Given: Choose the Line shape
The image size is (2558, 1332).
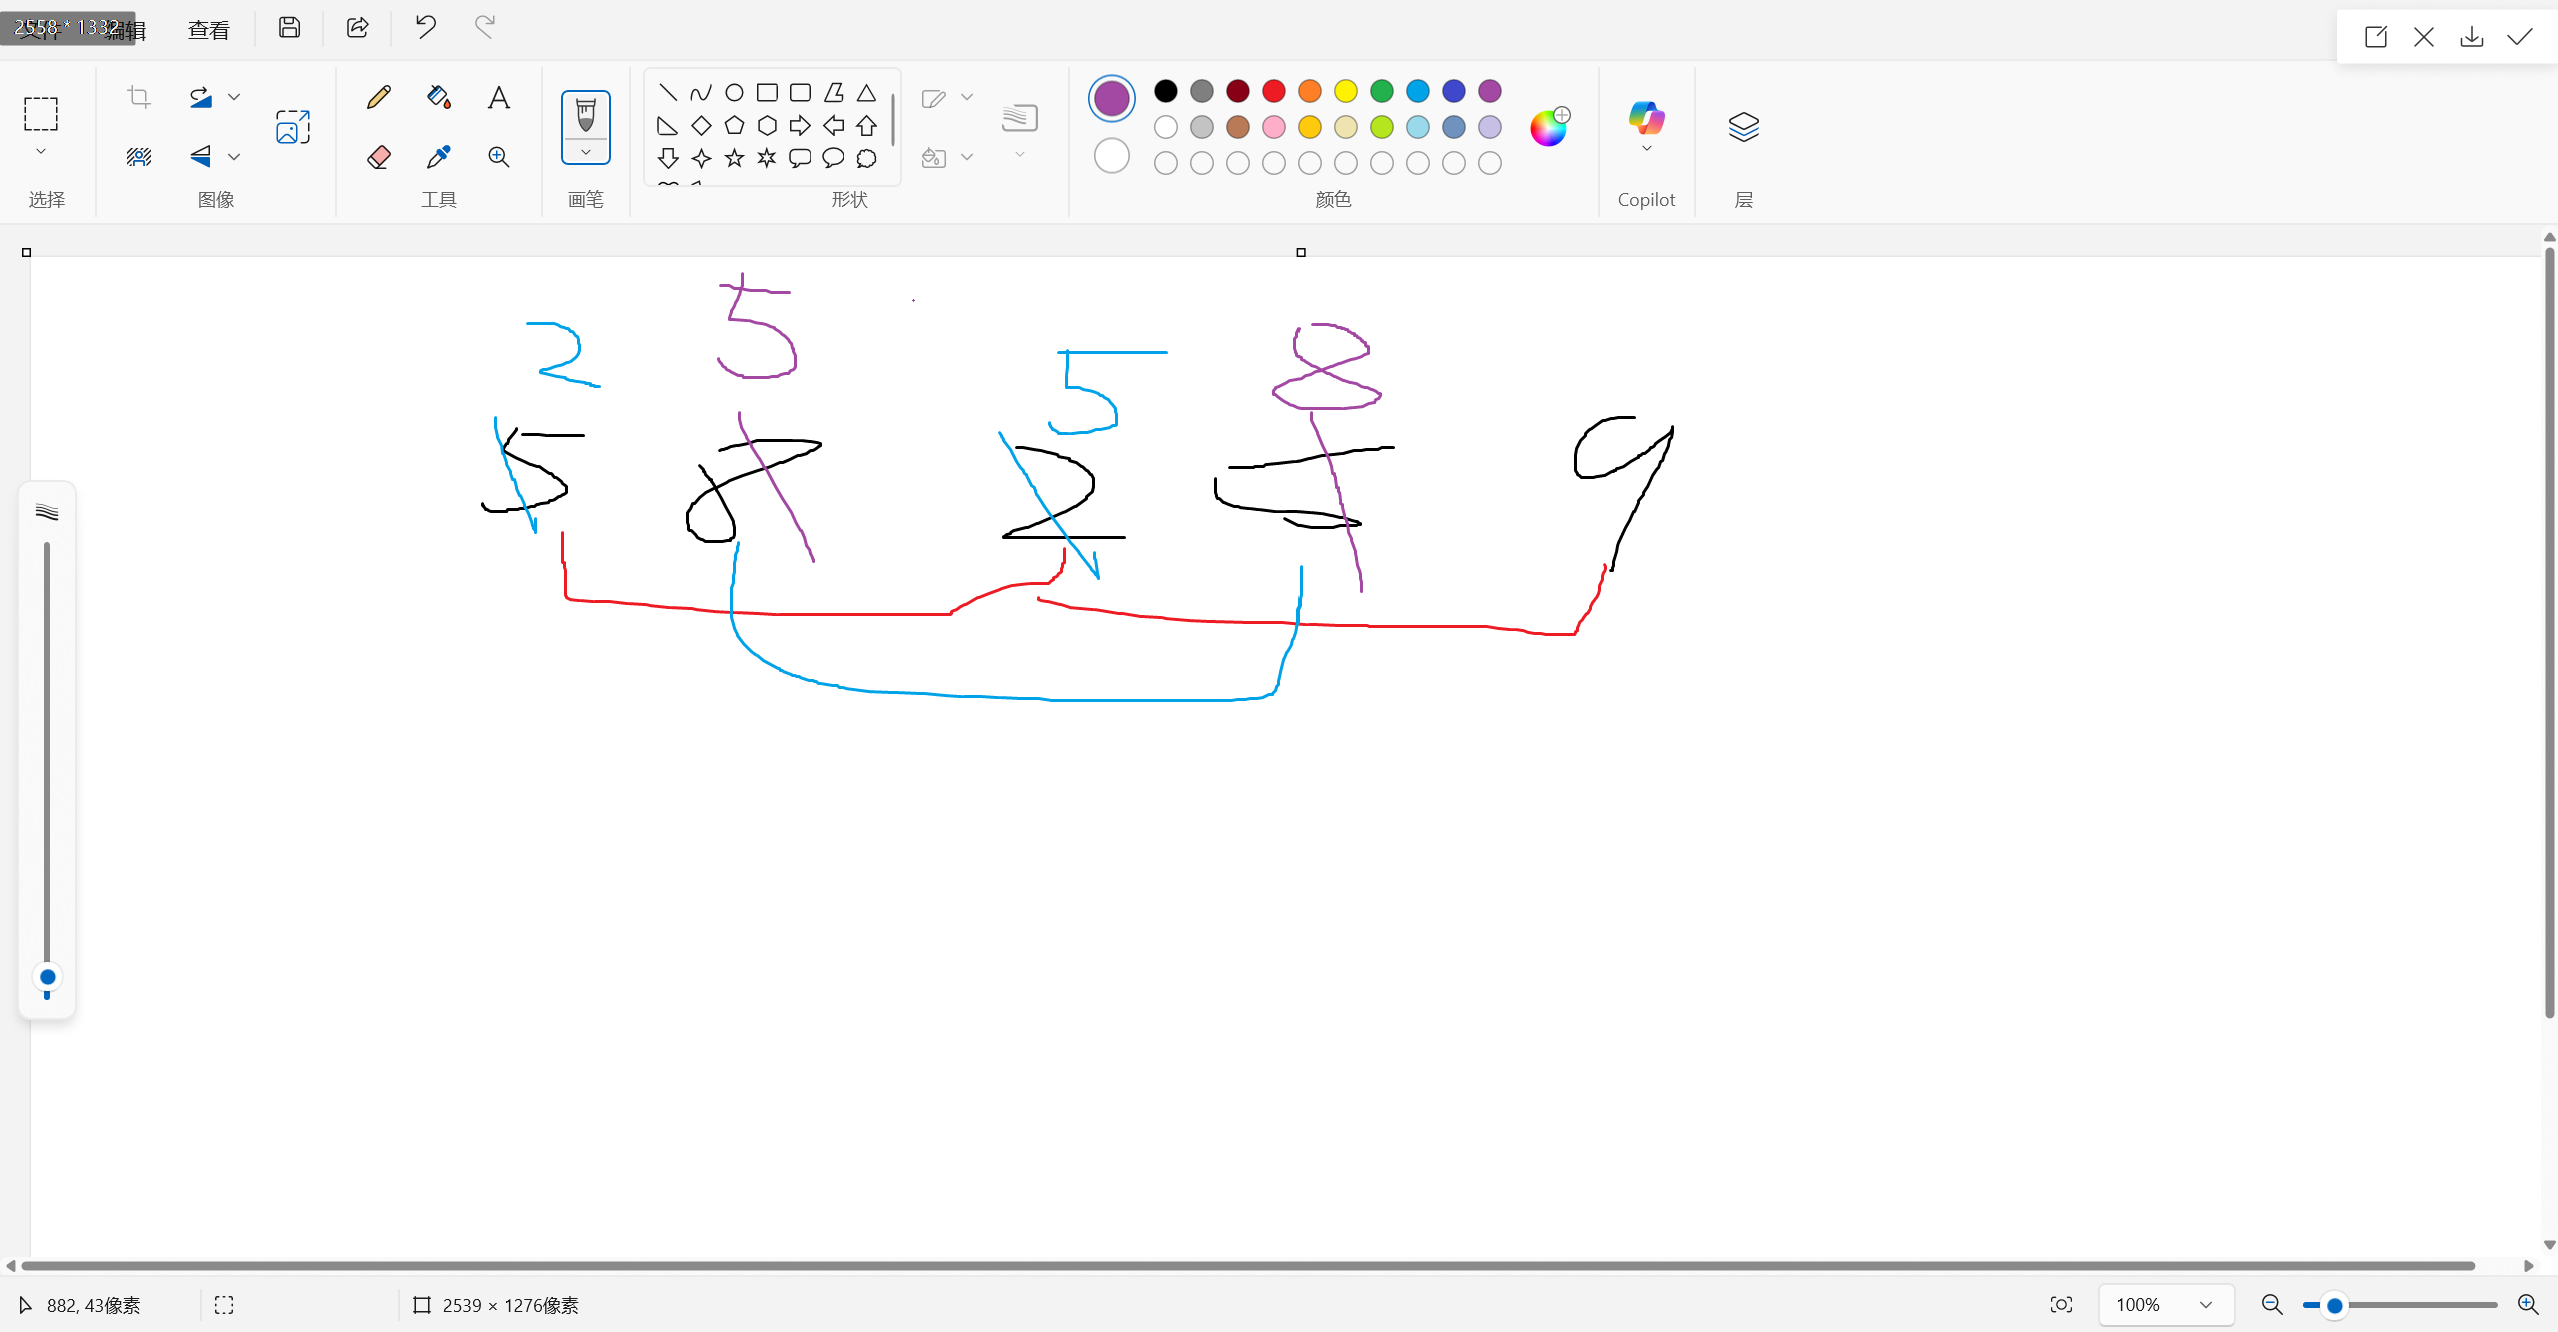Looking at the screenshot, I should [x=668, y=93].
